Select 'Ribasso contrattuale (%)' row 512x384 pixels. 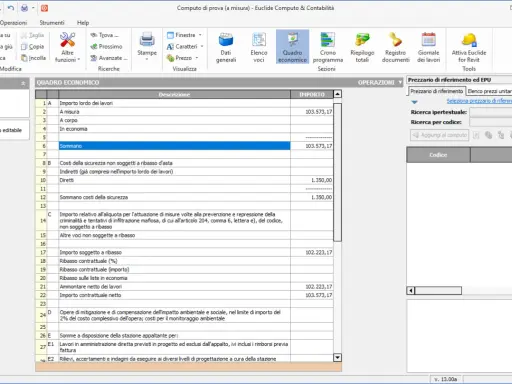pyautogui.click(x=184, y=261)
